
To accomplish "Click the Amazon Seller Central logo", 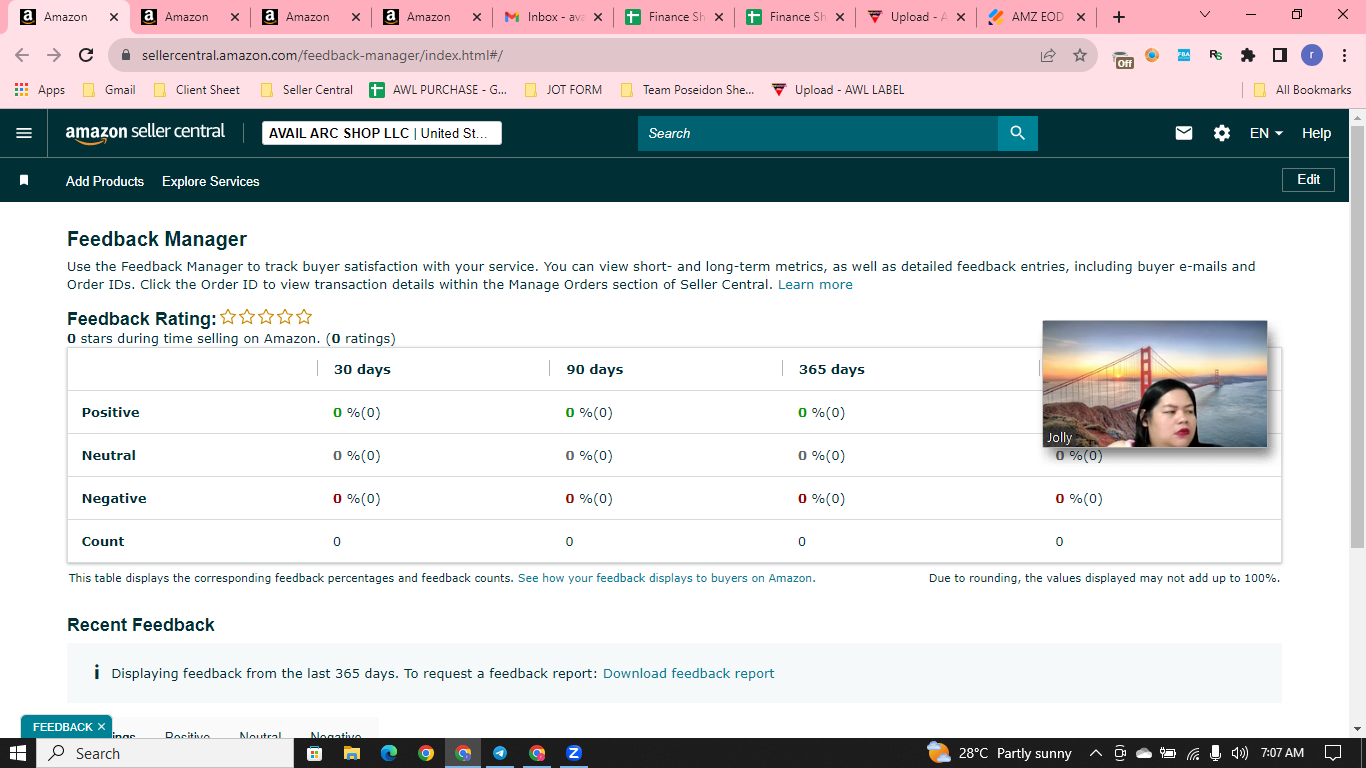I will pyautogui.click(x=146, y=134).
